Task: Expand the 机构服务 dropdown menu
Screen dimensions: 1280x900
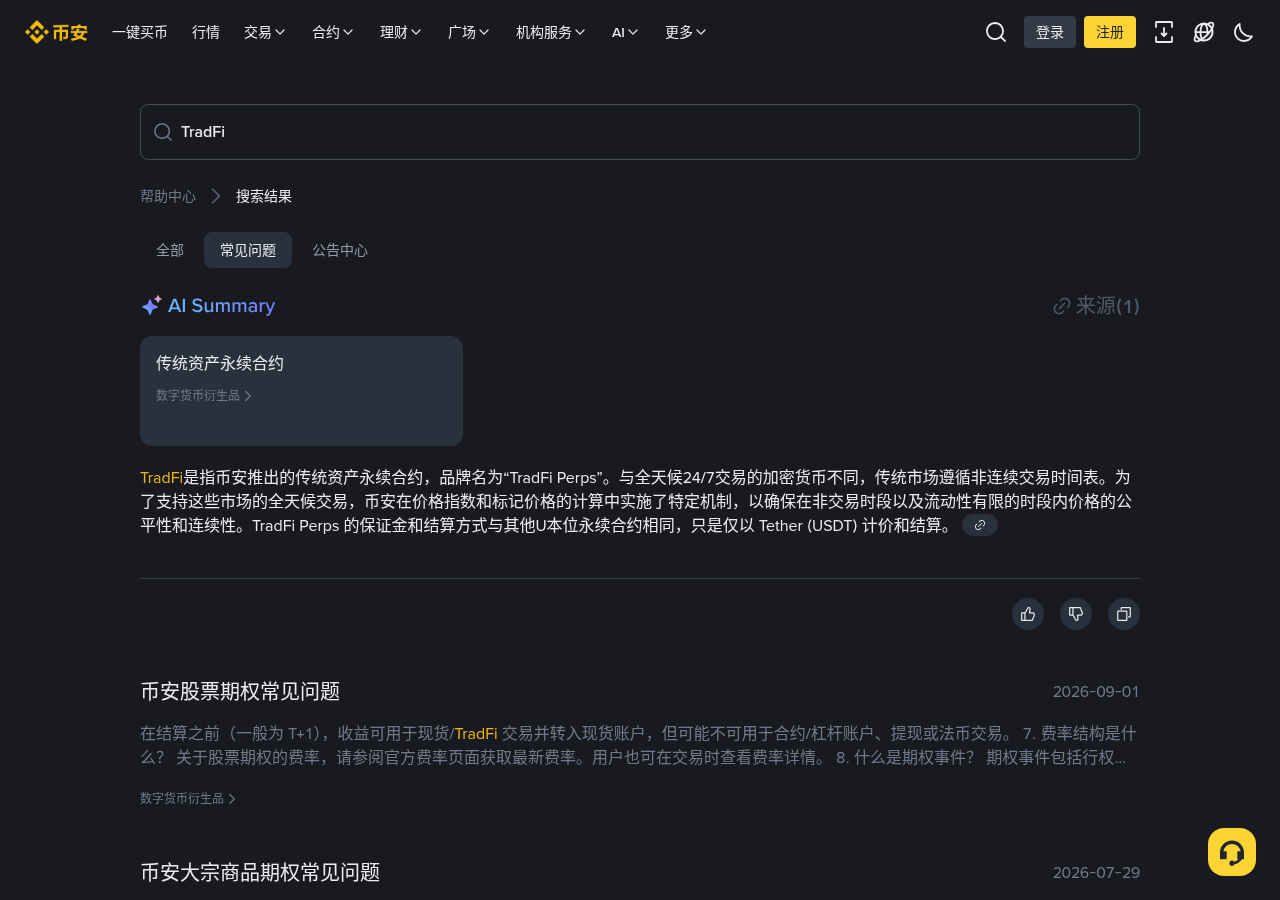Action: (x=551, y=32)
